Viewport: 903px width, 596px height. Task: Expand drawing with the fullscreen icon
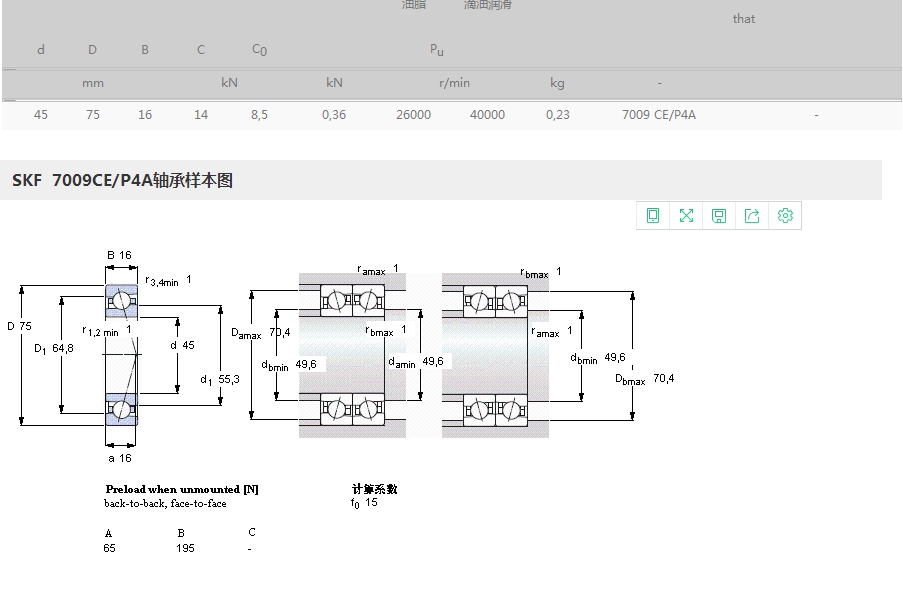click(686, 215)
